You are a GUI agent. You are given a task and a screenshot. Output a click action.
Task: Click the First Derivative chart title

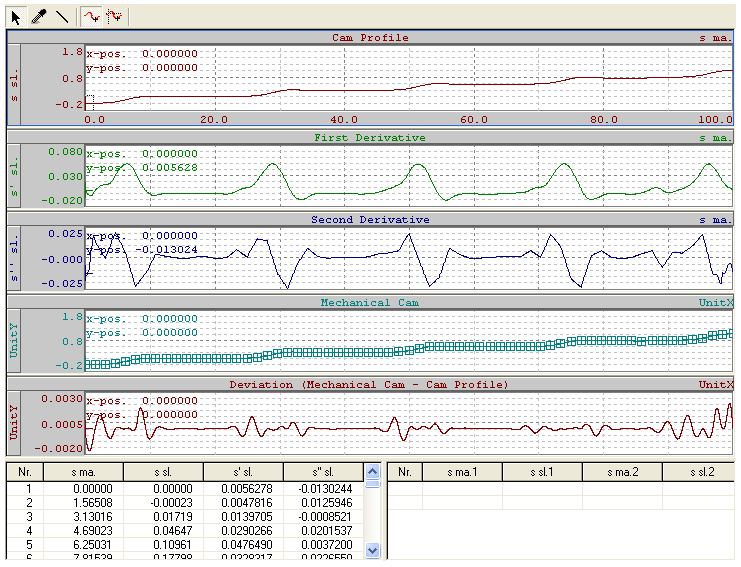pyautogui.click(x=370, y=137)
